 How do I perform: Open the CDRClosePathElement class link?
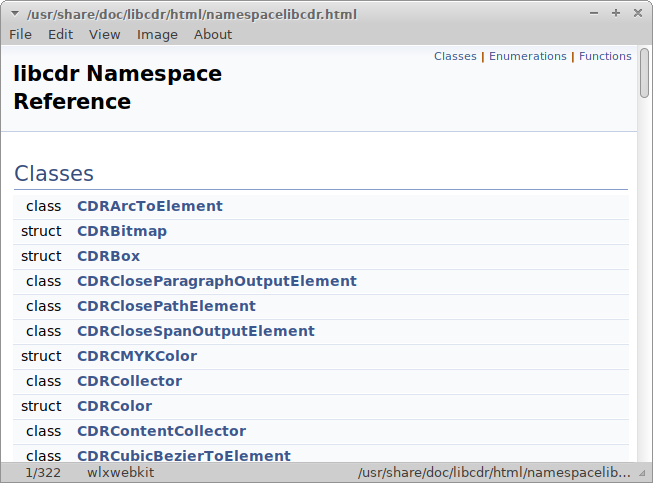166,306
